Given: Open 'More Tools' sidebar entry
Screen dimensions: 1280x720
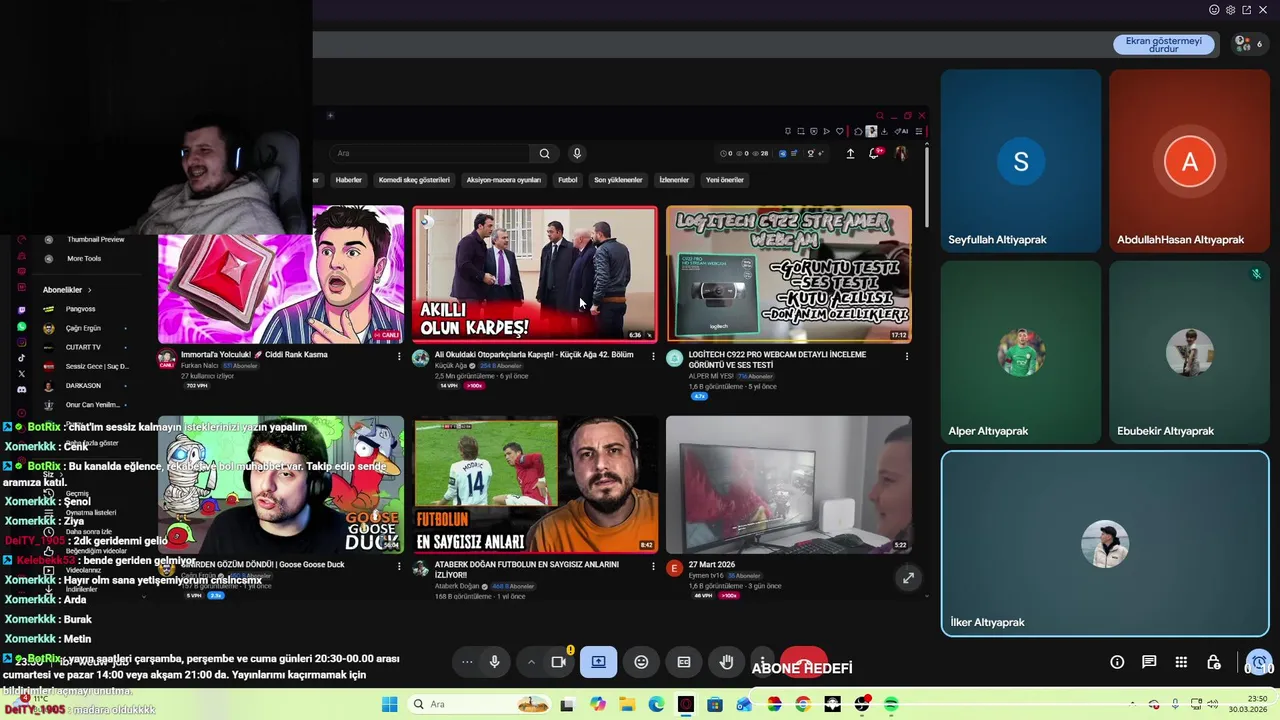Looking at the screenshot, I should 84,258.
